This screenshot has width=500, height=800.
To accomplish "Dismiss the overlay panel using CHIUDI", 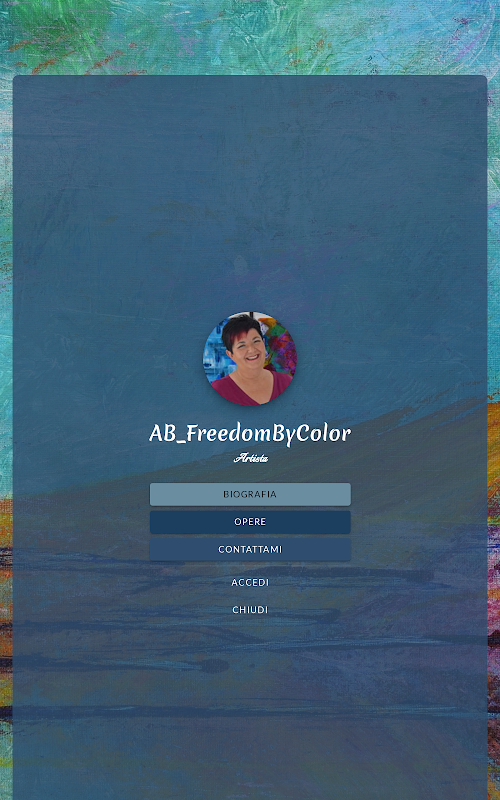I will [x=250, y=610].
